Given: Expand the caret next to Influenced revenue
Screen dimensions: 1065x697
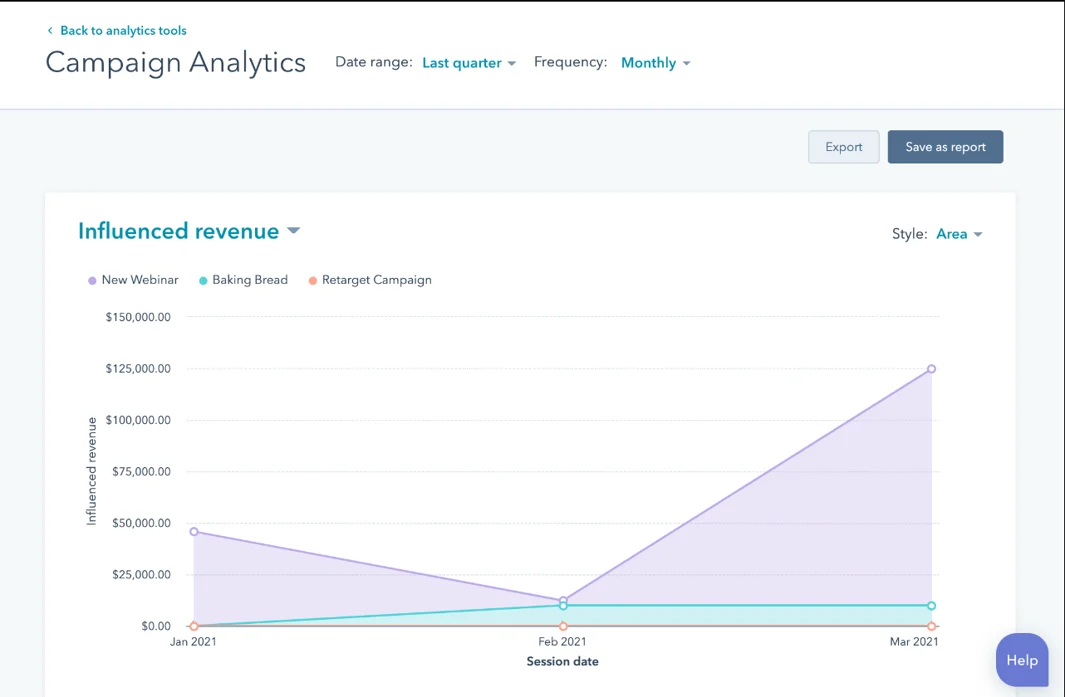Looking at the screenshot, I should tap(293, 231).
